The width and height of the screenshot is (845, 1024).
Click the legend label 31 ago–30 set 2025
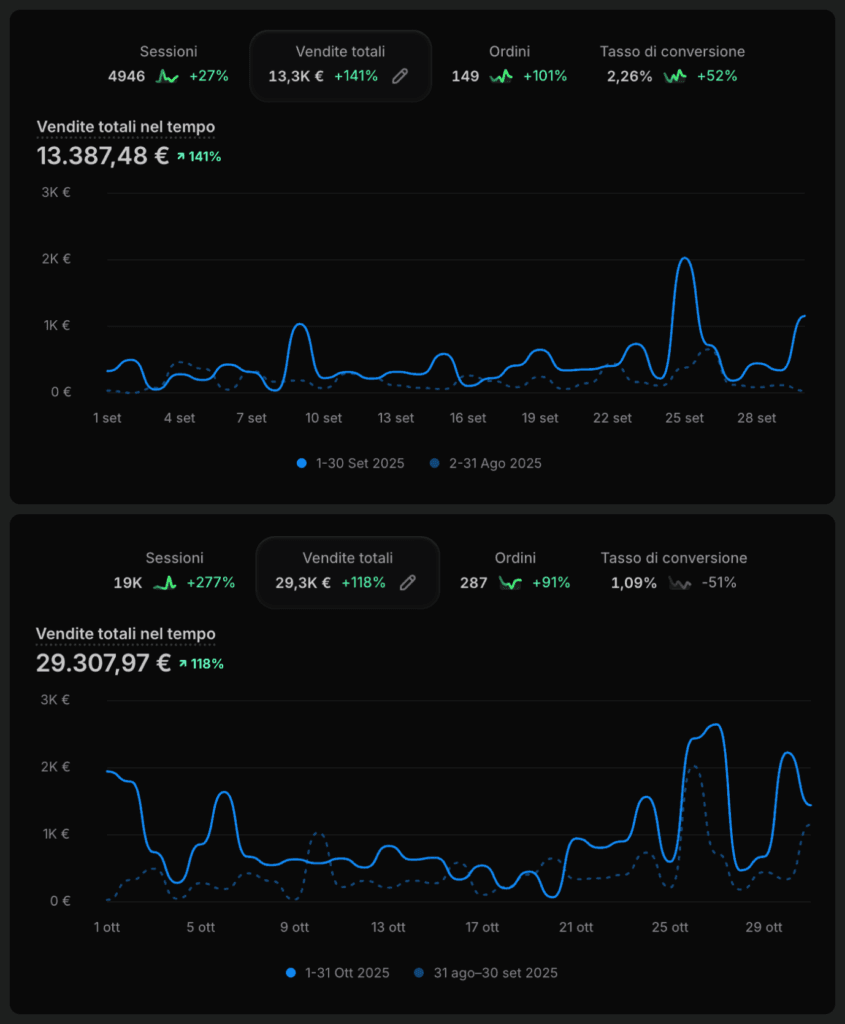point(496,973)
